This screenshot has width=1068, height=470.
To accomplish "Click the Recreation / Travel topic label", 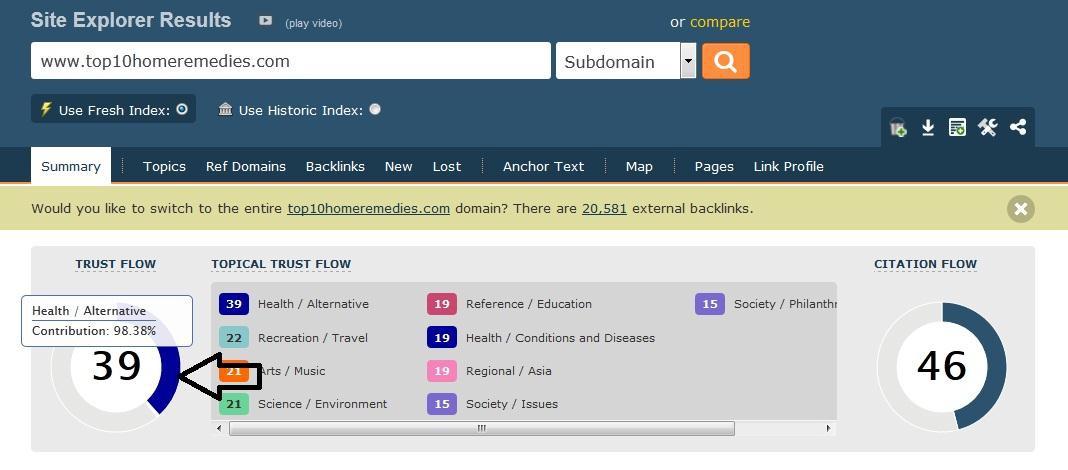I will 313,338.
